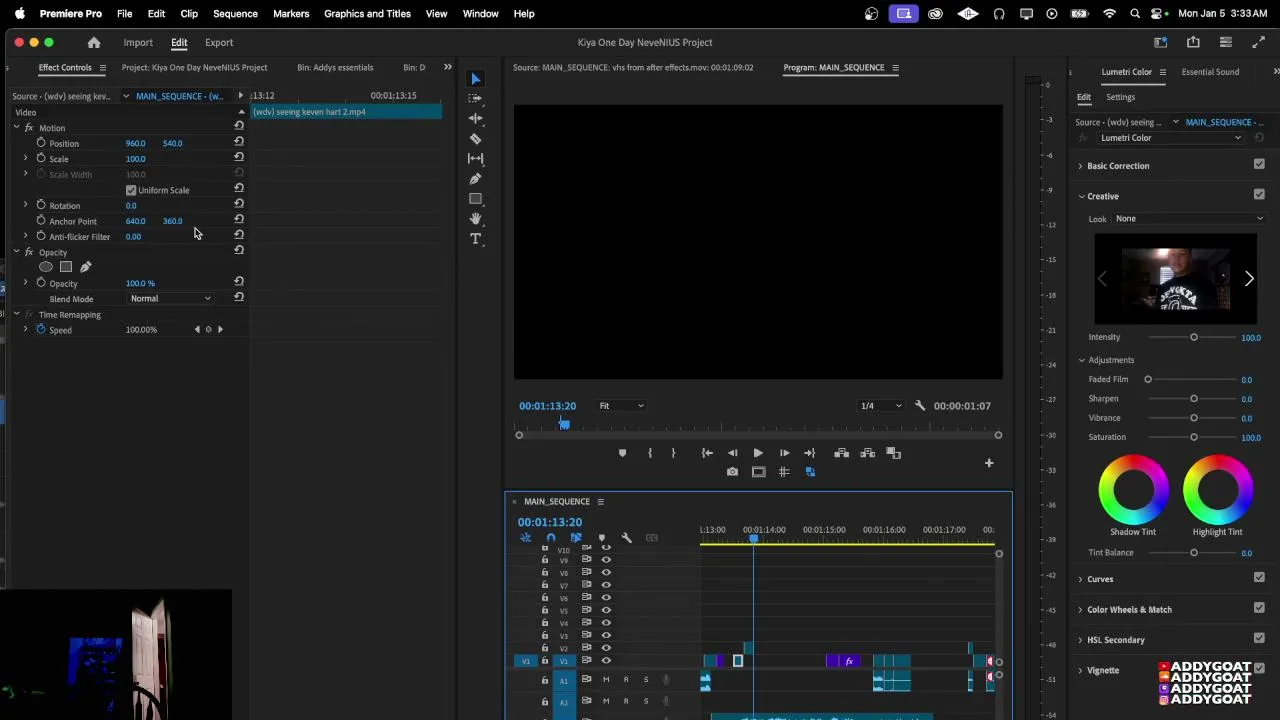The width and height of the screenshot is (1280, 720).
Task: Open the Sequence menu
Action: [235, 14]
